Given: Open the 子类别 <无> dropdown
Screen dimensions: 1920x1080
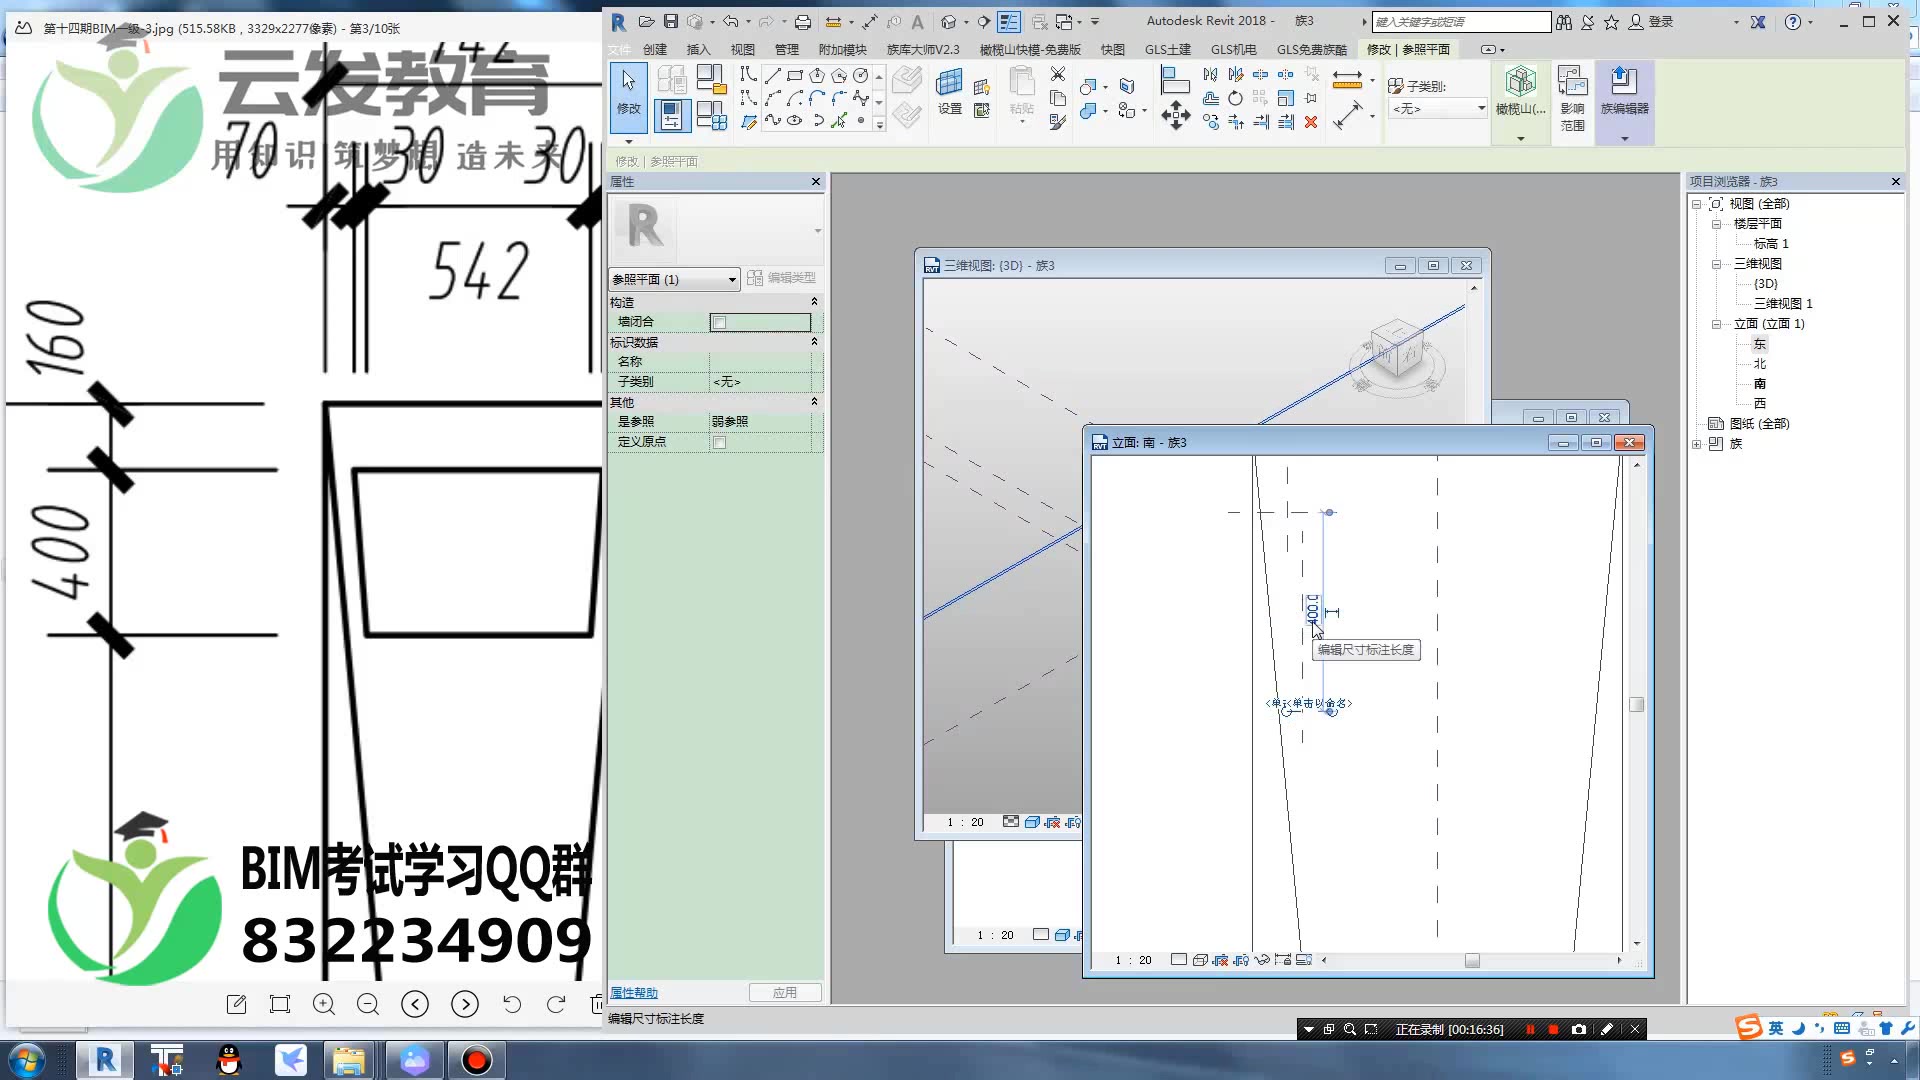Looking at the screenshot, I should (1438, 108).
